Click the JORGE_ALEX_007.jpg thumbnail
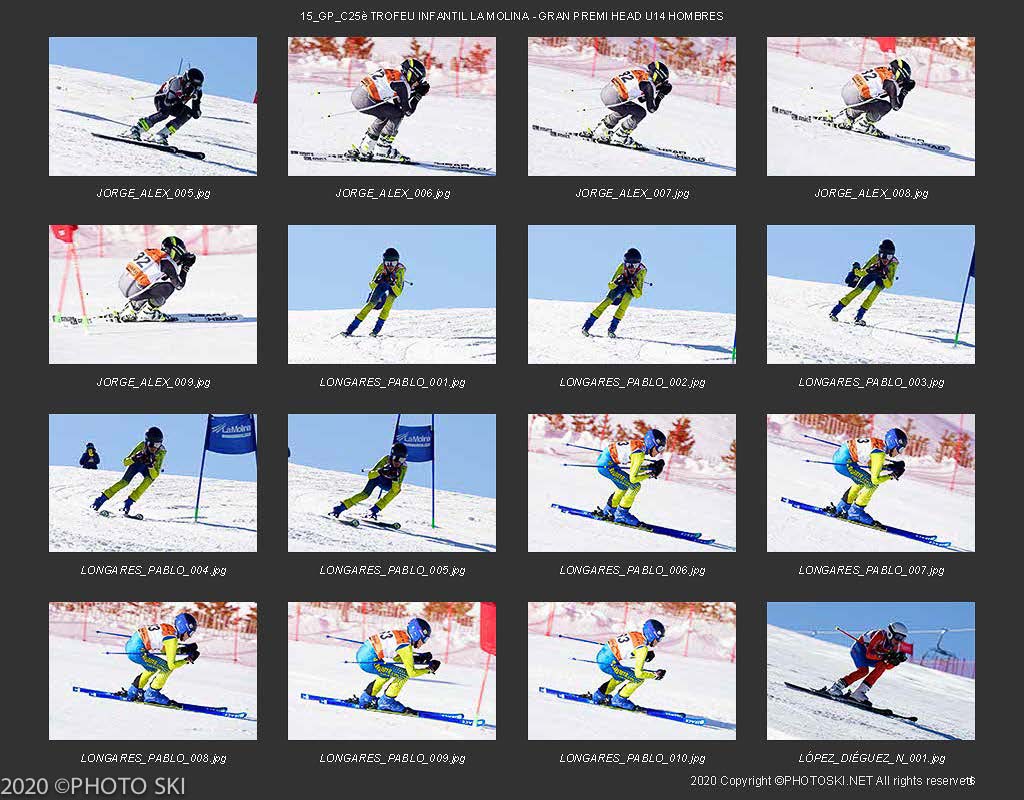This screenshot has width=1024, height=800. point(632,106)
